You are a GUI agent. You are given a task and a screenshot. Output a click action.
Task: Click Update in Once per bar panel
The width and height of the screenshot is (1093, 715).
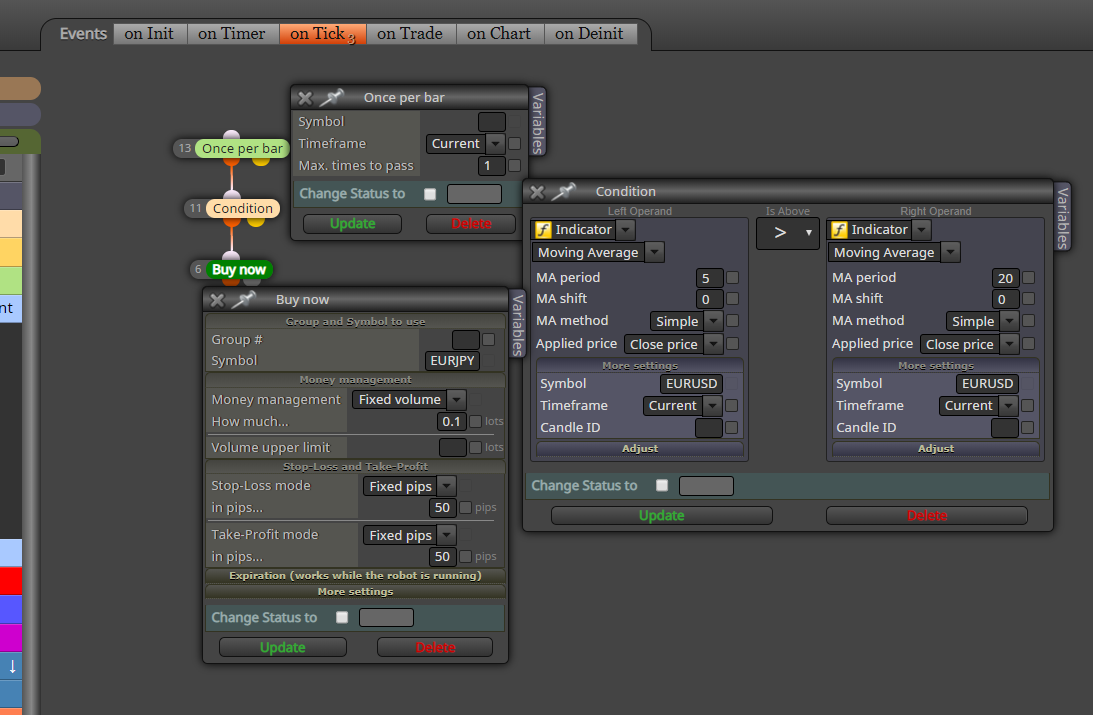352,224
